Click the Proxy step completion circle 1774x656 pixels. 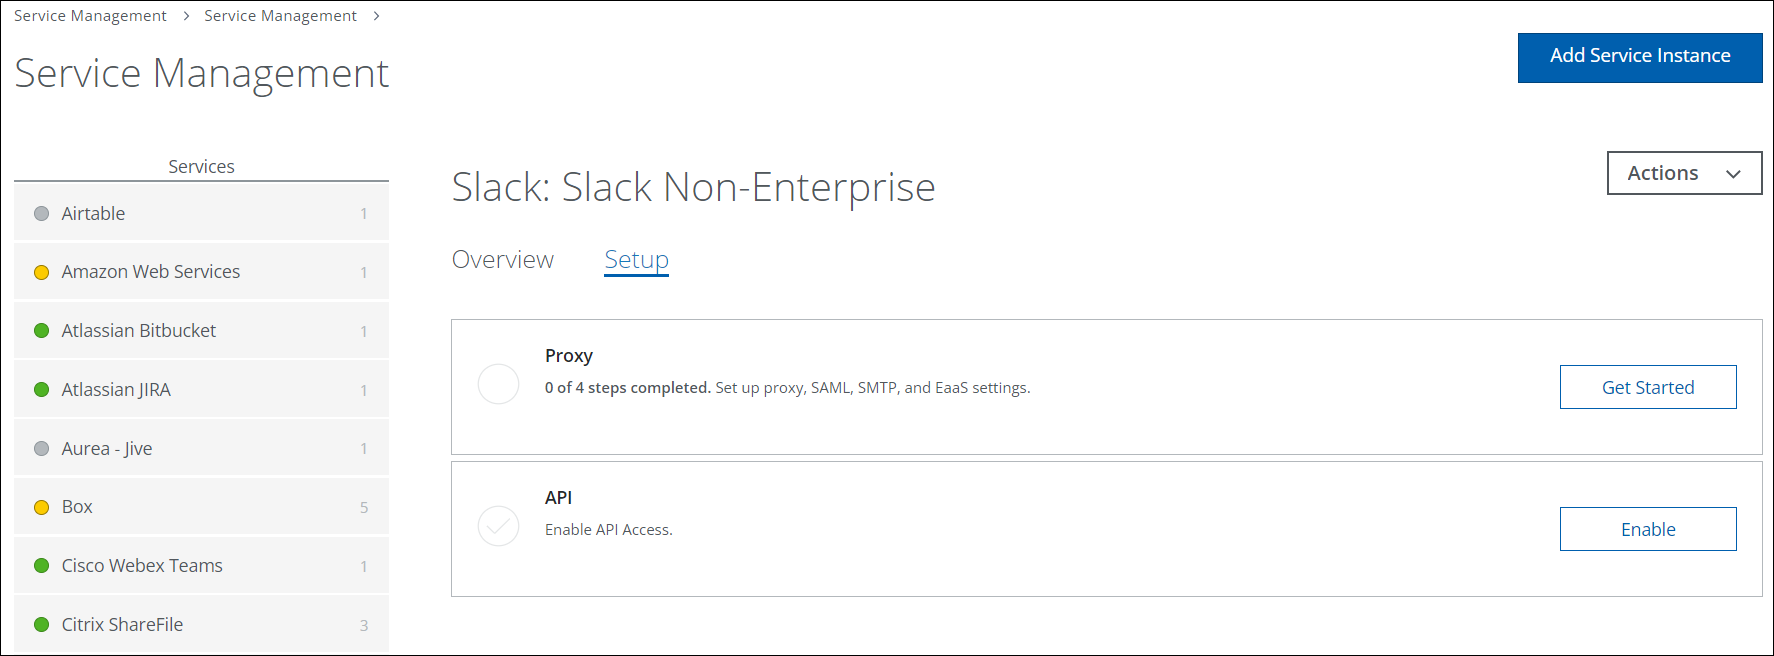click(x=498, y=384)
